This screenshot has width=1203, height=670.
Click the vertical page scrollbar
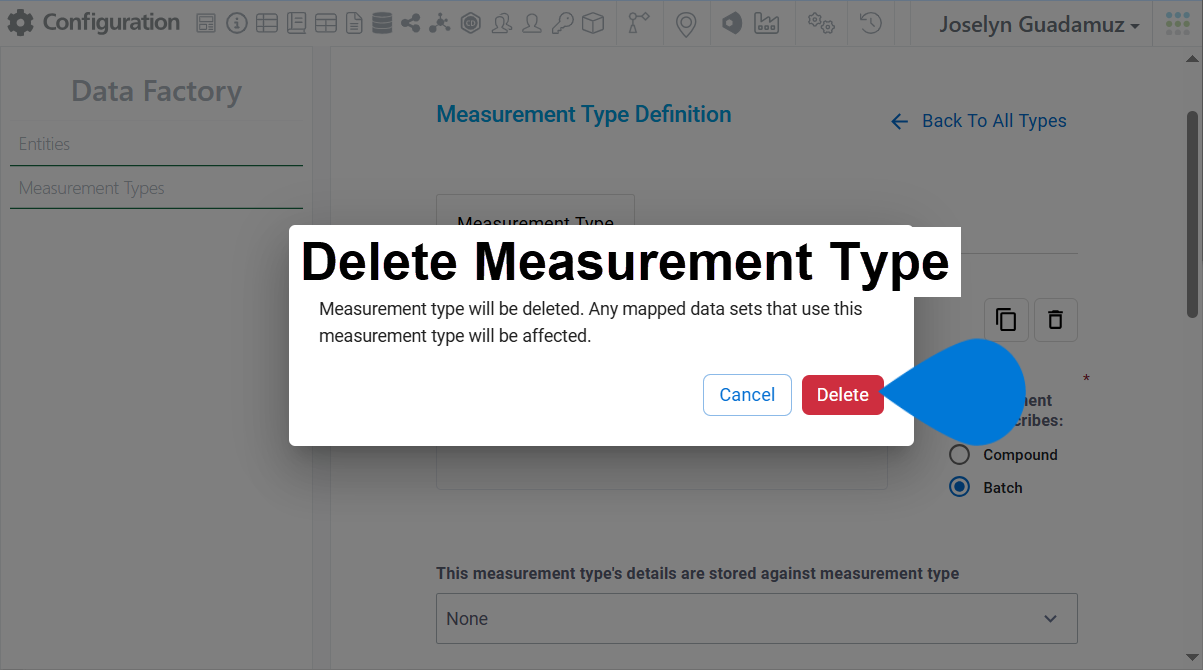pyautogui.click(x=1192, y=215)
